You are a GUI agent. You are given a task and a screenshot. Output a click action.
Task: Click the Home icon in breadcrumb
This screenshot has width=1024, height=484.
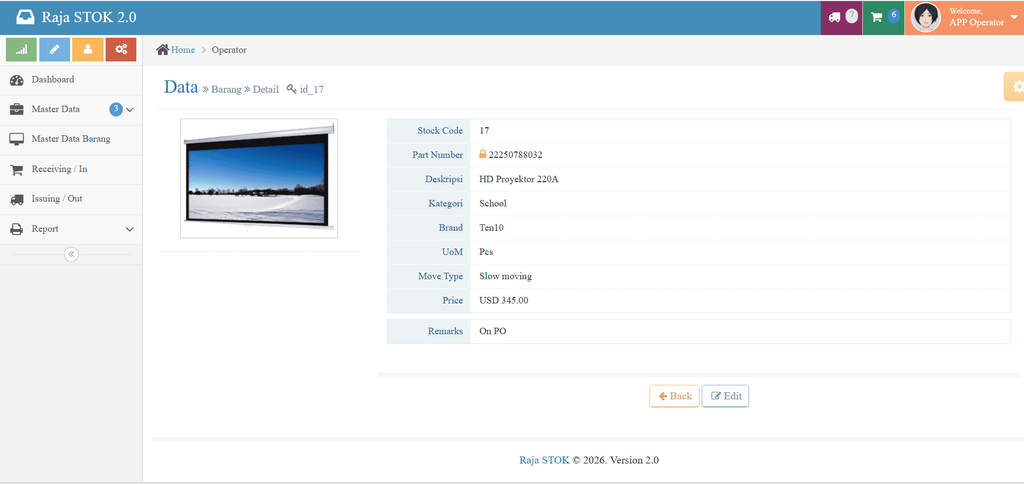coord(163,50)
